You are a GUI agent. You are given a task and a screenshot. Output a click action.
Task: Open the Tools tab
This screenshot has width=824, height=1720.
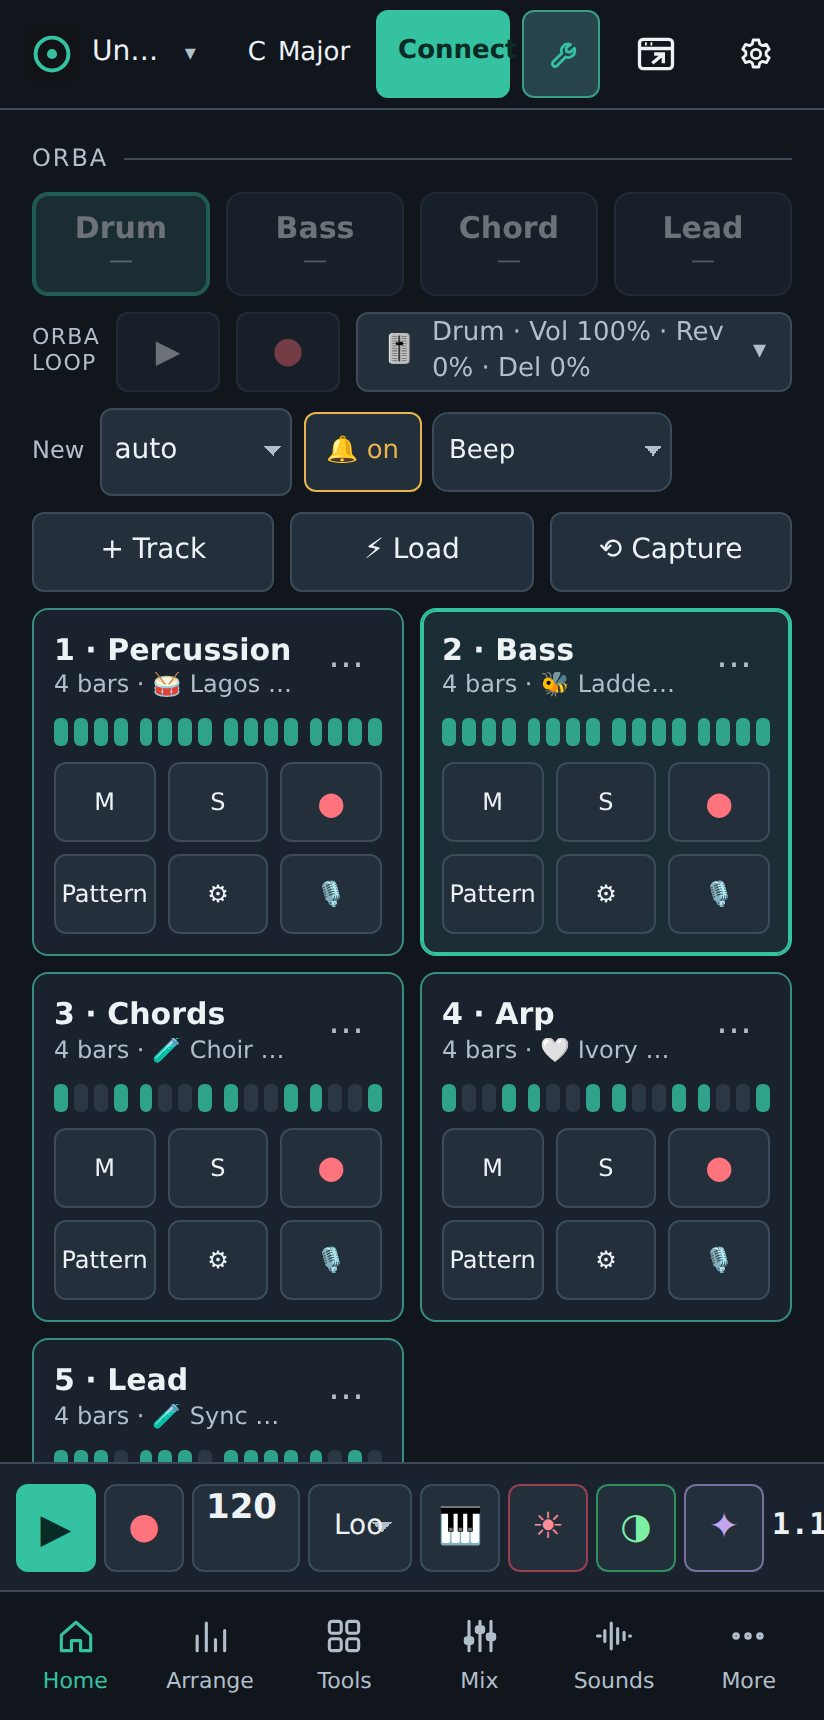344,1655
